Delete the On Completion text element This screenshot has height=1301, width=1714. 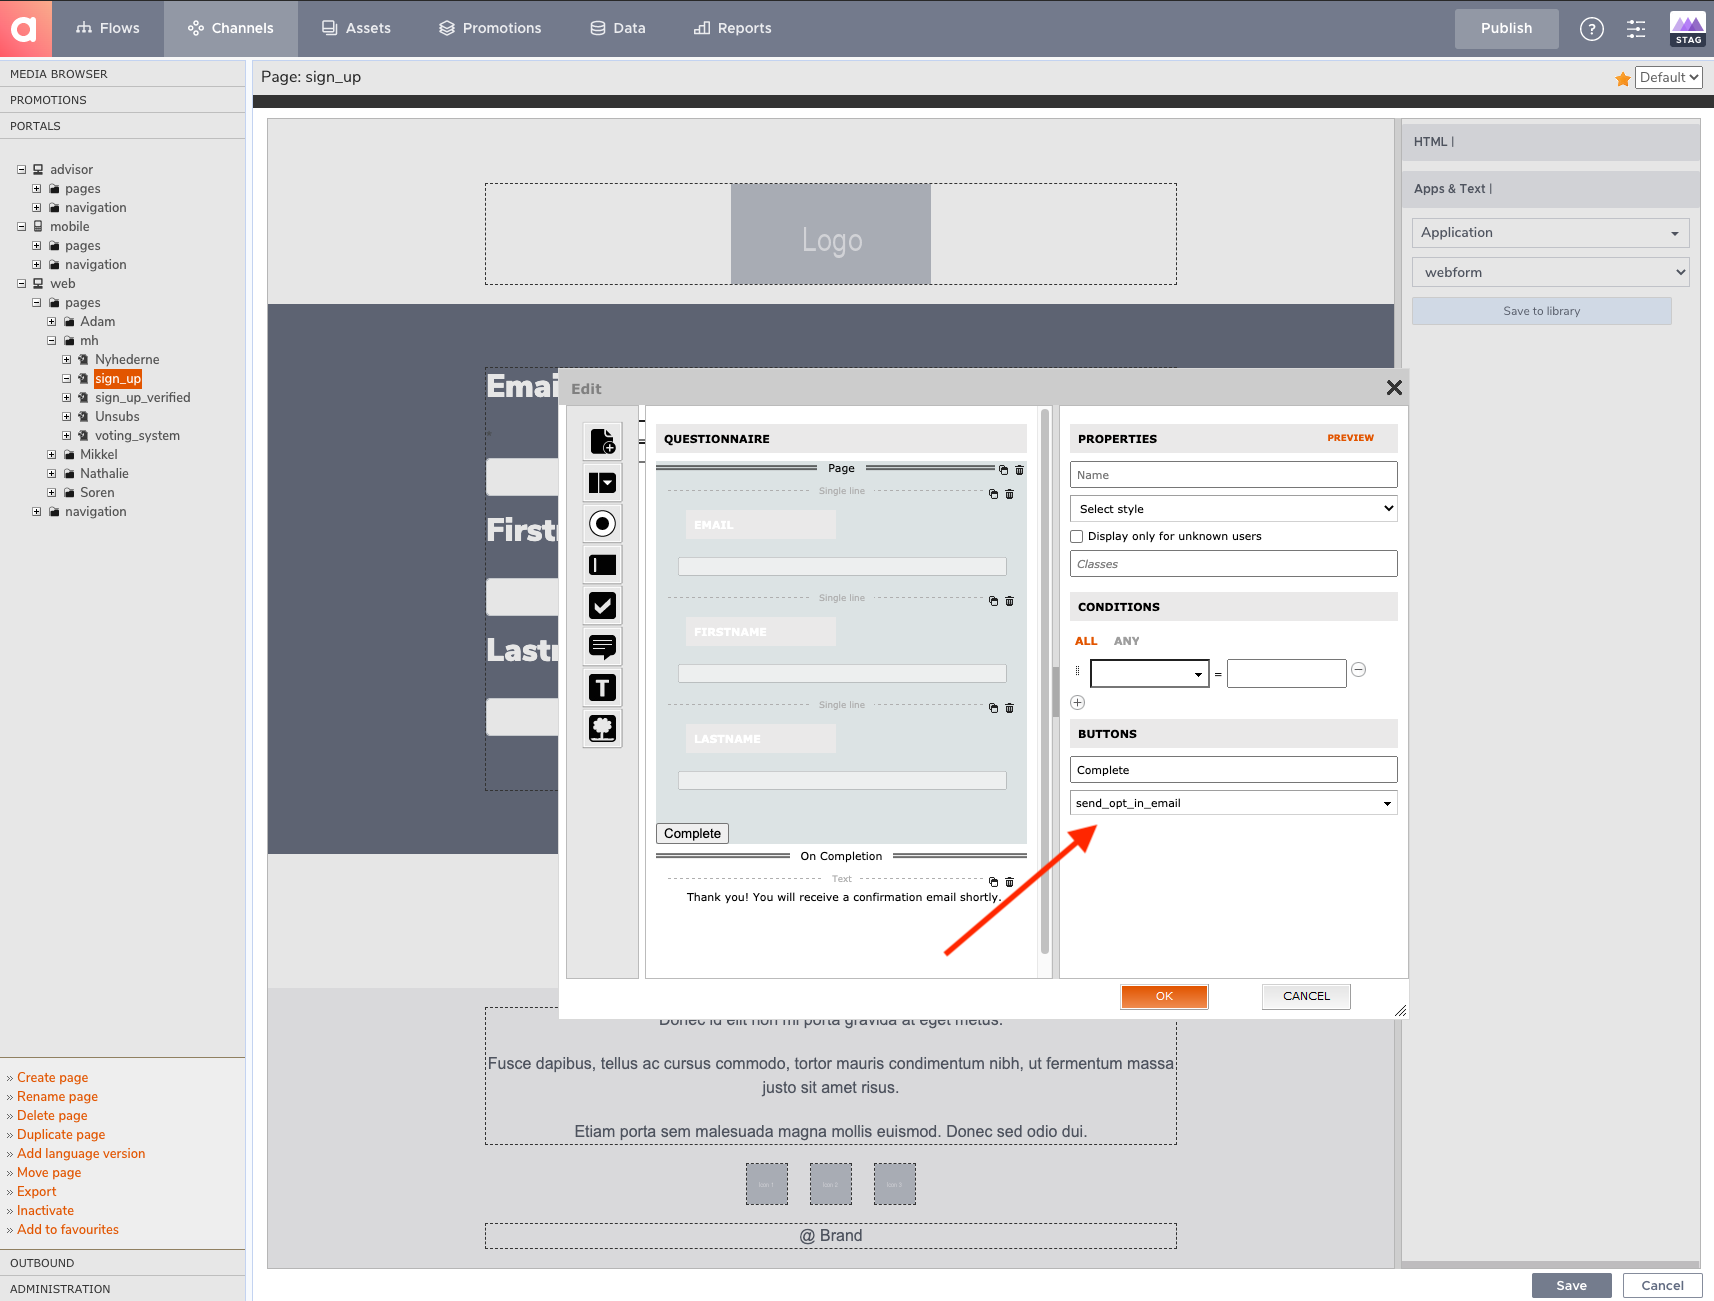point(1009,882)
